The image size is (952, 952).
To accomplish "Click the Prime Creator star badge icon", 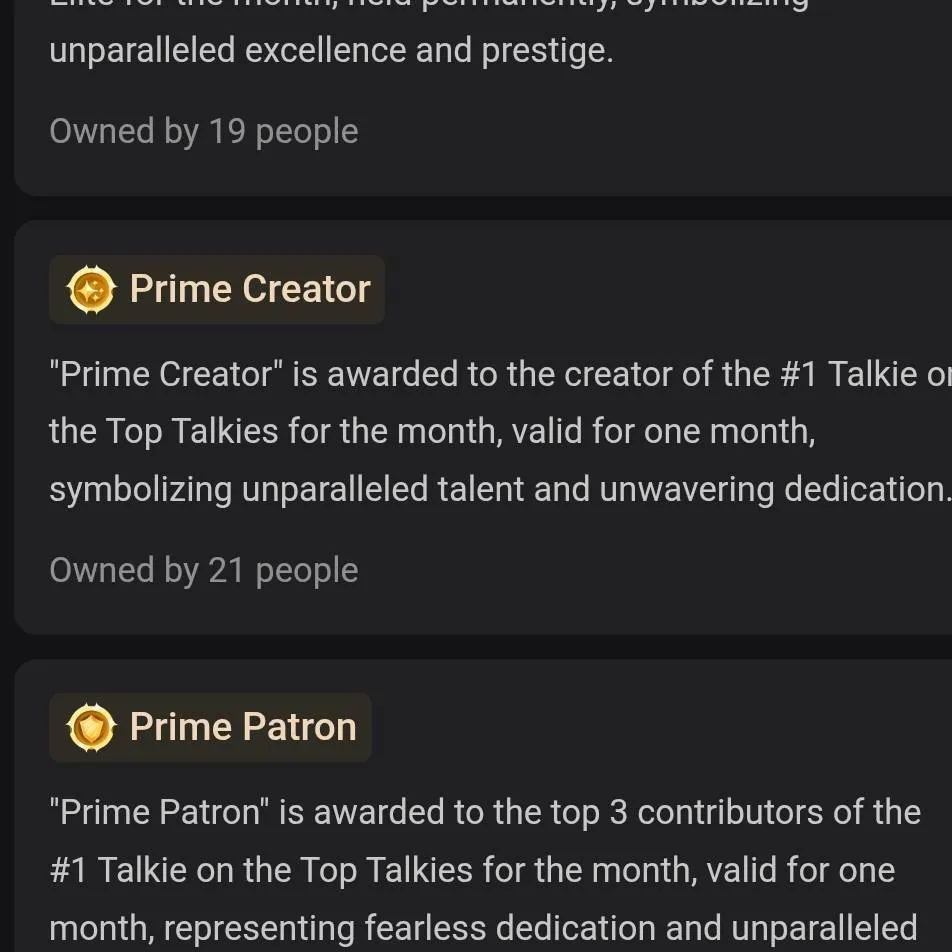I will (91, 290).
